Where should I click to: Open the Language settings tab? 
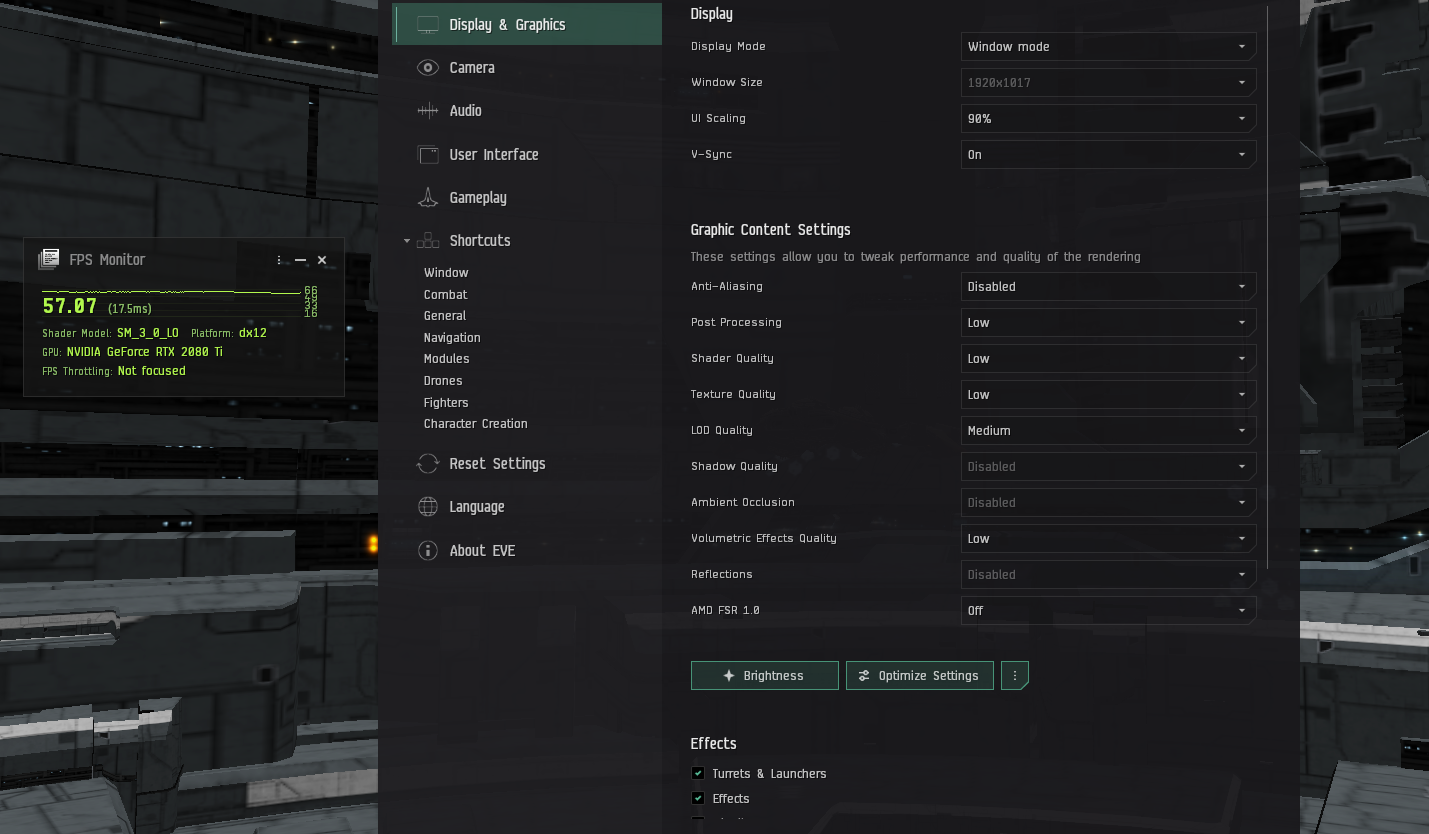point(527,507)
